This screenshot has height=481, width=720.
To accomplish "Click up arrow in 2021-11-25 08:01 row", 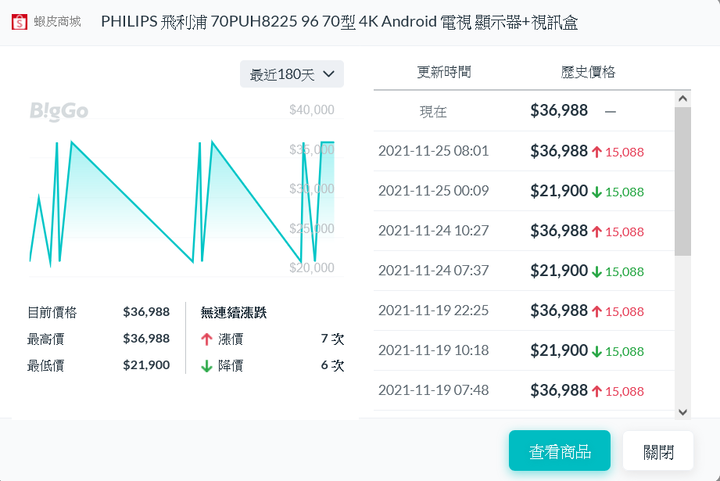I will (x=596, y=152).
